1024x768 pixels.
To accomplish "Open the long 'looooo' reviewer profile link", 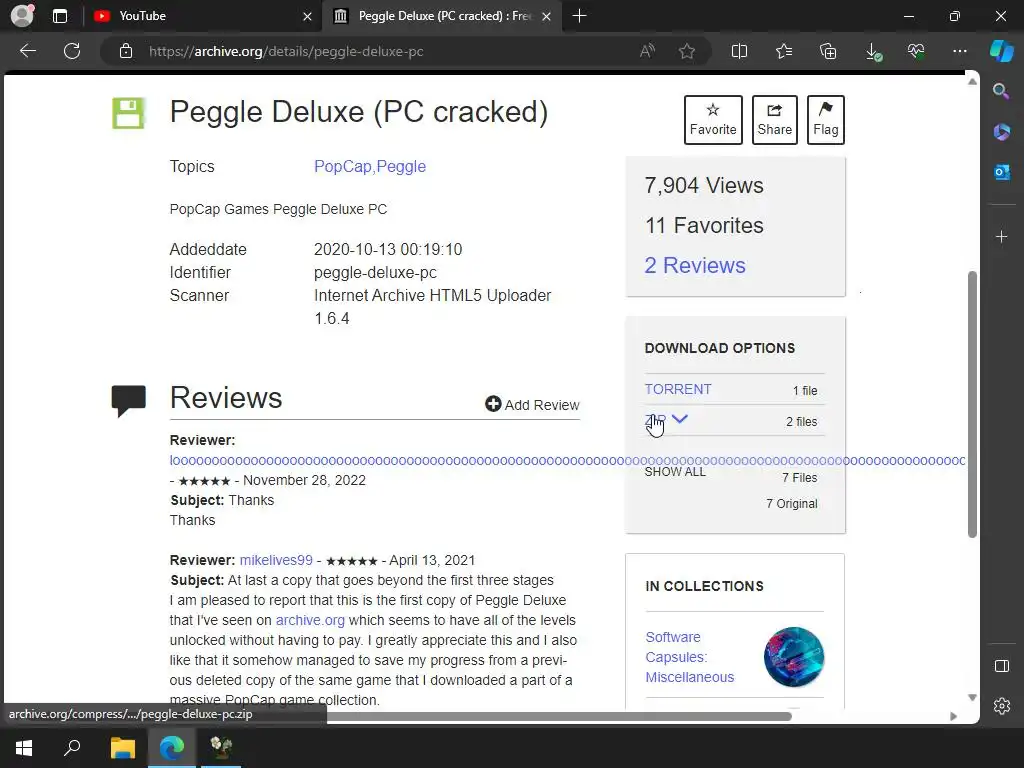I will pos(567,460).
